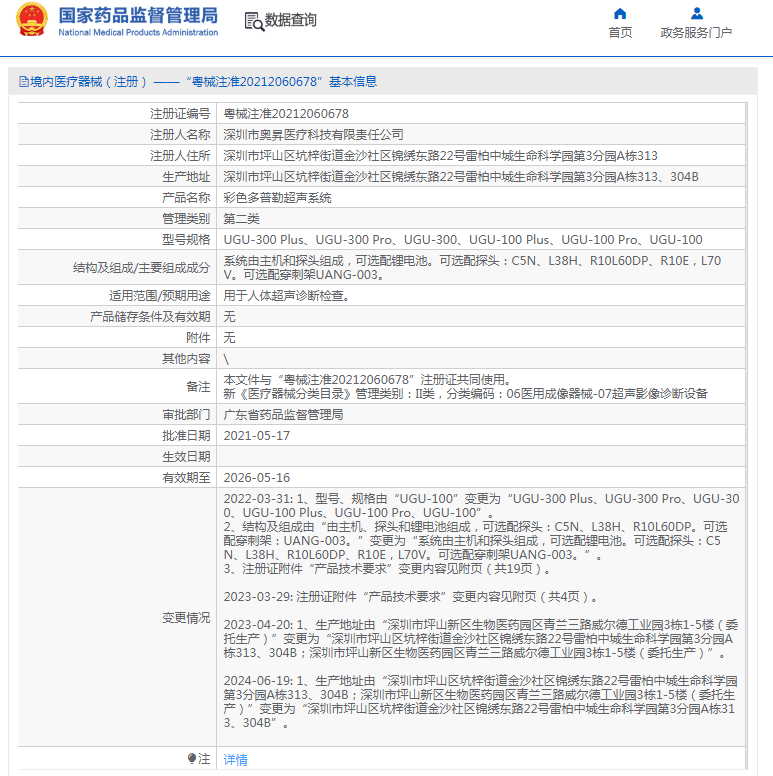
Task: Select registration number value 粤械注准20212060678
Action: [x=286, y=114]
